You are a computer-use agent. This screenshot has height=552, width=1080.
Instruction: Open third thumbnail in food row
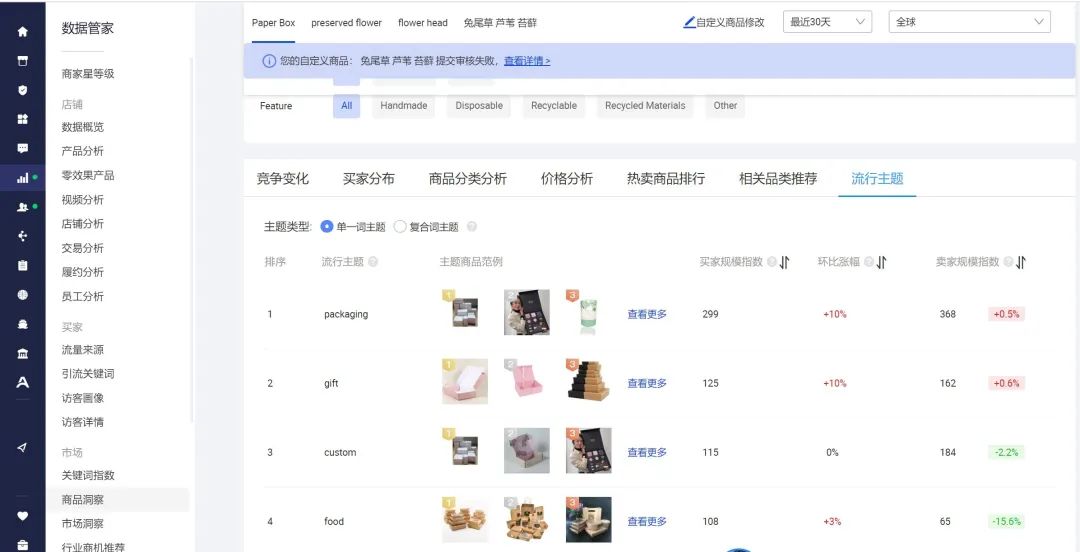click(x=589, y=520)
